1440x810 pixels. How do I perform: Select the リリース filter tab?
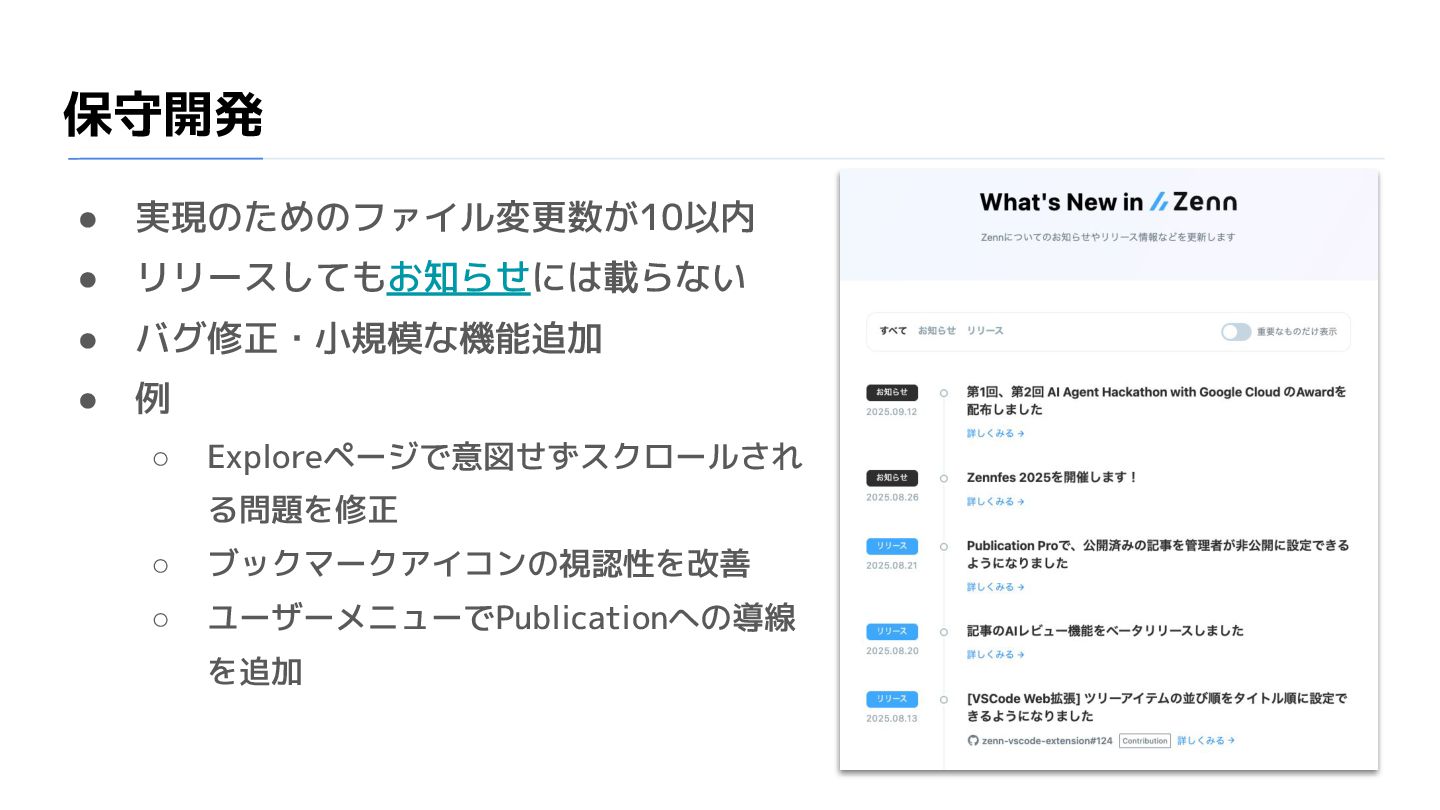coord(985,331)
